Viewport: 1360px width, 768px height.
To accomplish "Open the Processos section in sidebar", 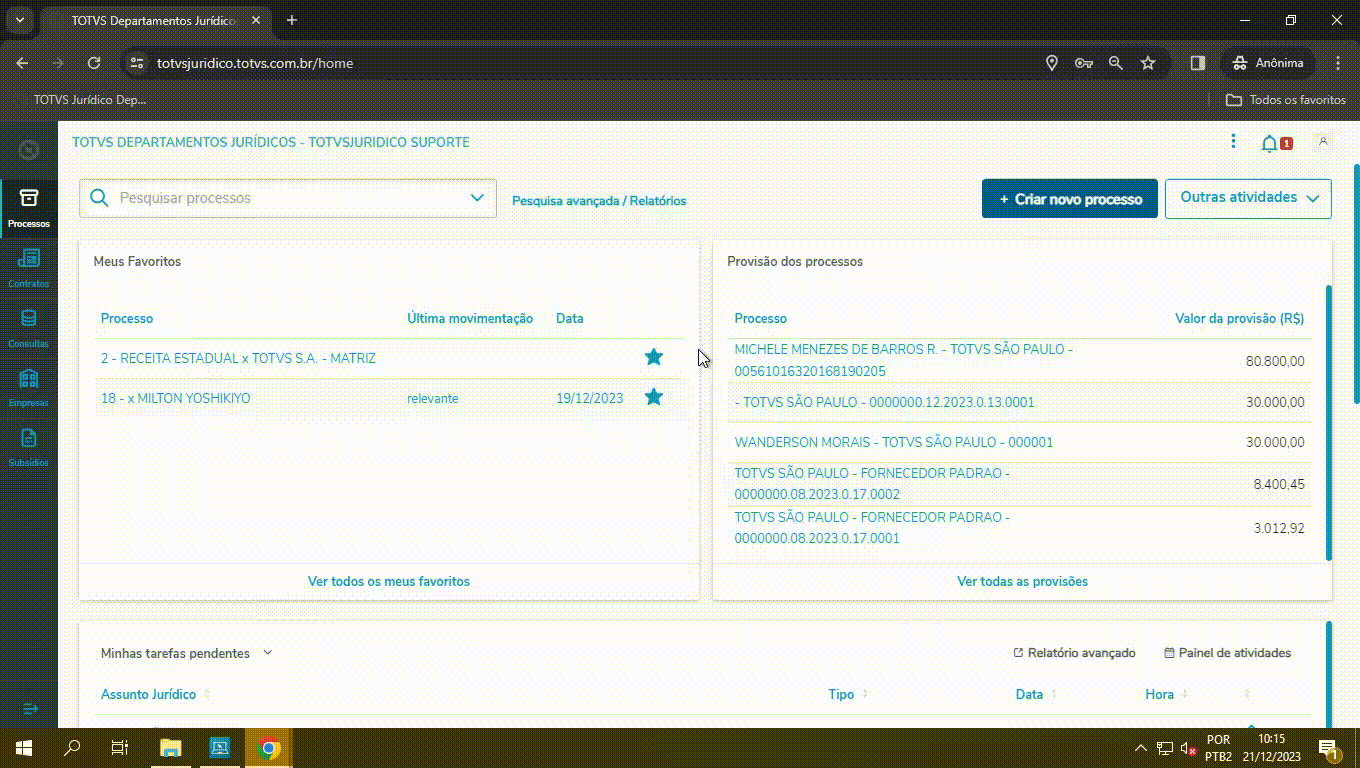I will (28, 208).
